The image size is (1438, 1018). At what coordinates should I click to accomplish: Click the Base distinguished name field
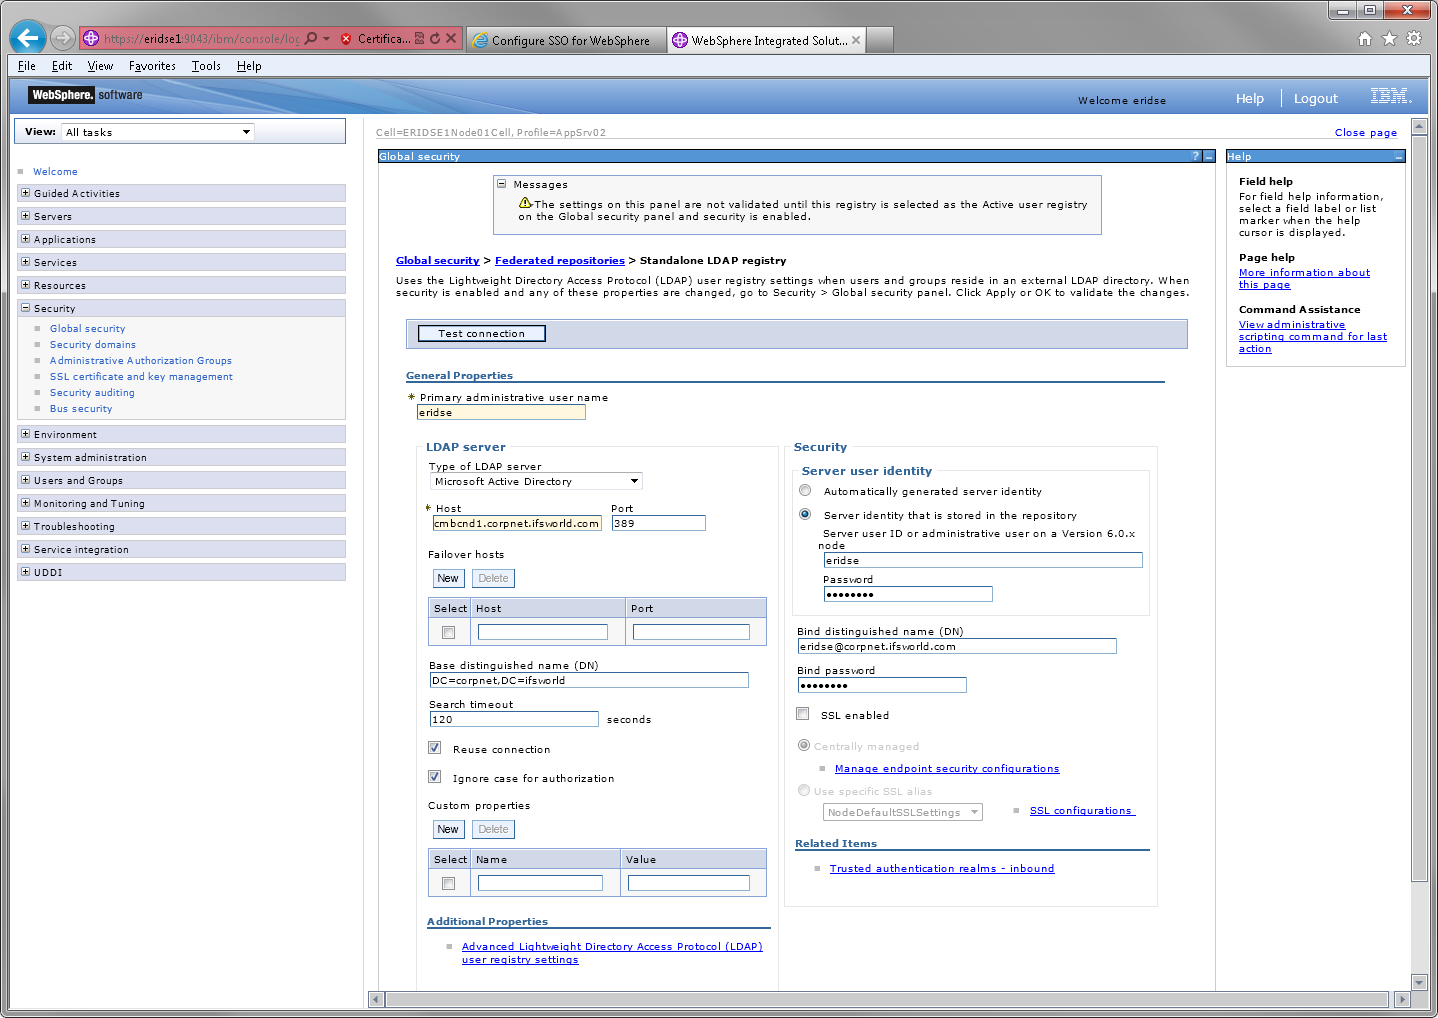(588, 680)
